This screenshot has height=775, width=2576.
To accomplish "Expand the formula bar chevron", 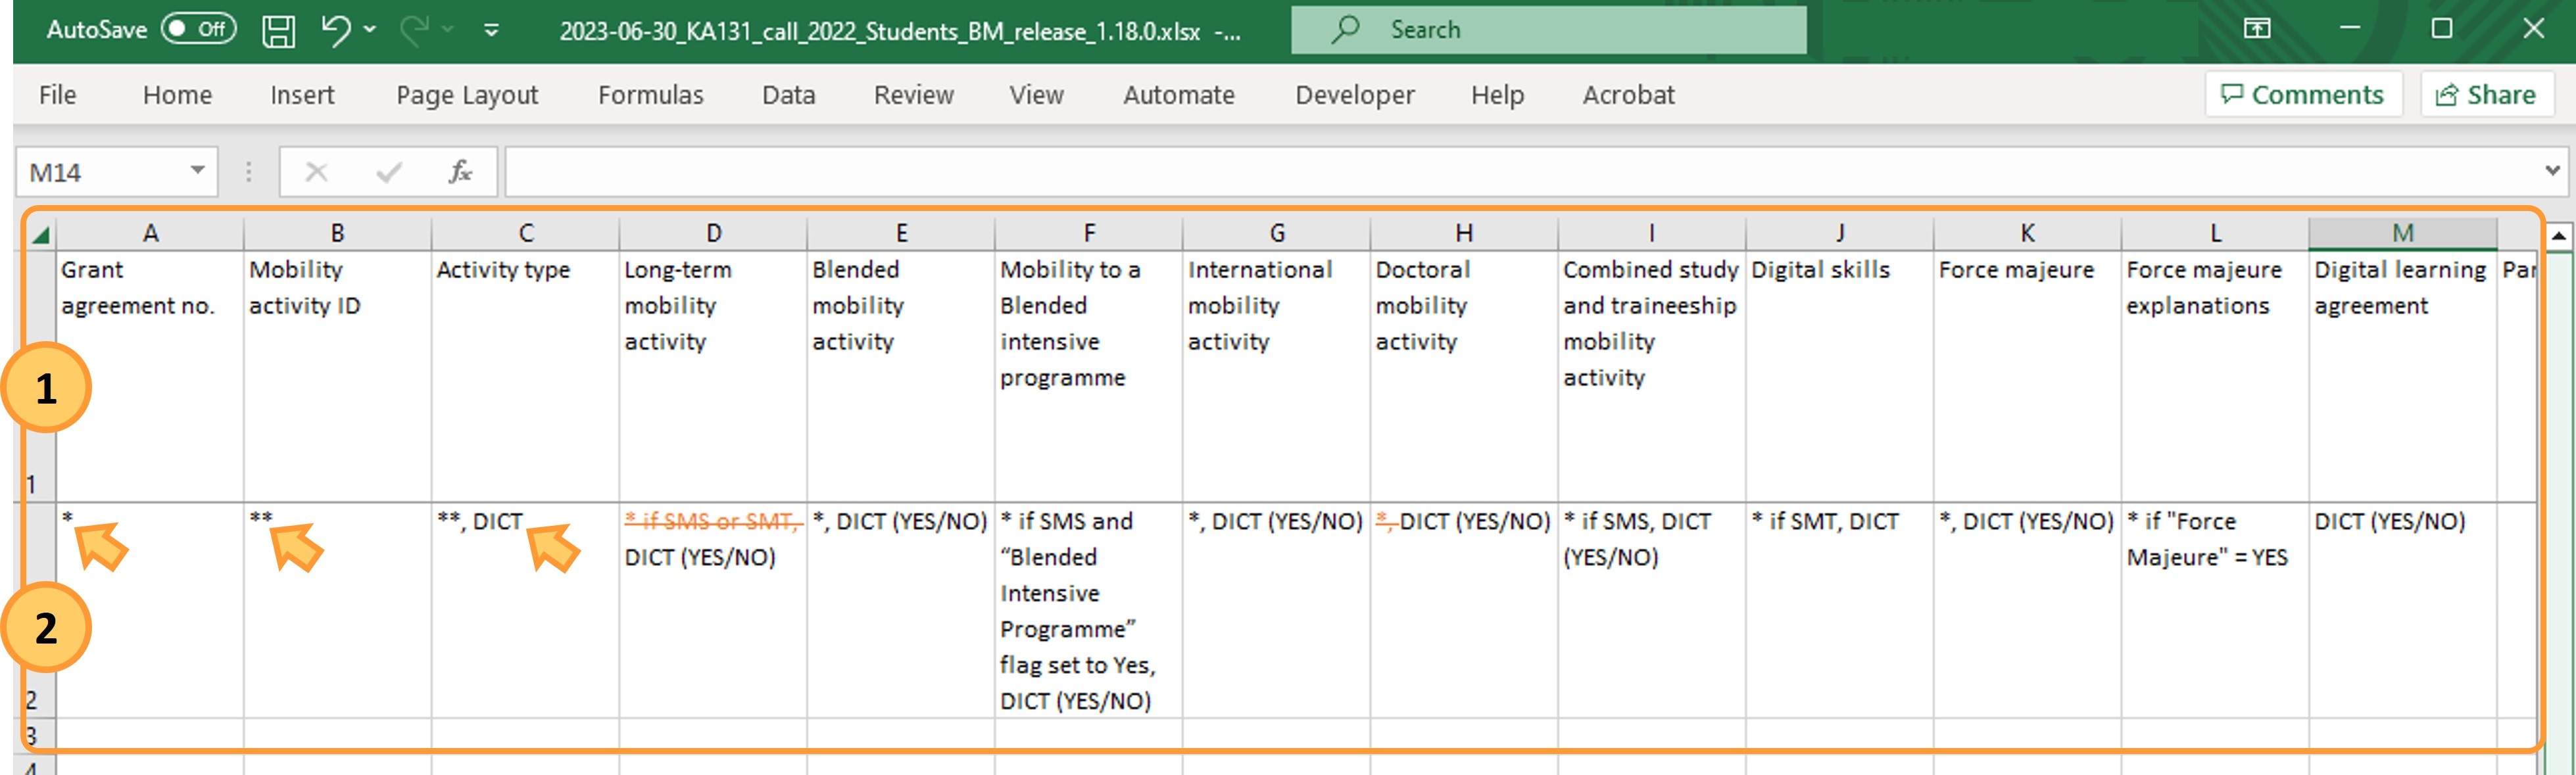I will click(x=2553, y=171).
